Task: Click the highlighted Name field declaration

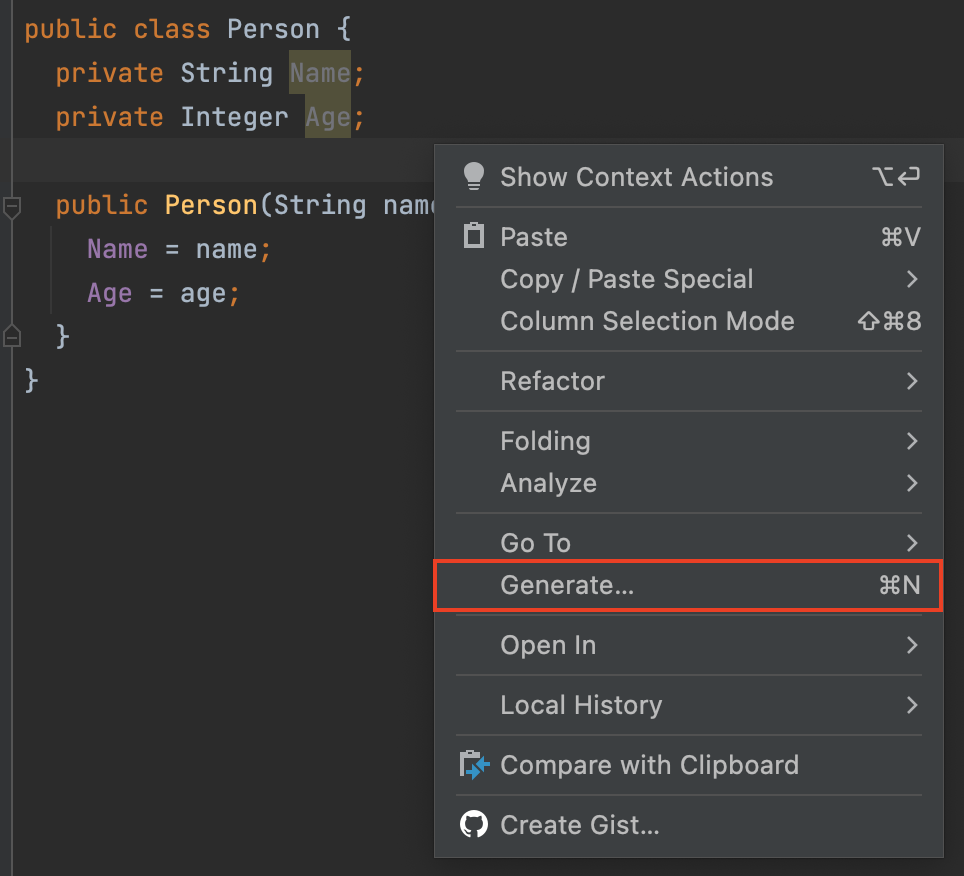Action: click(x=319, y=73)
